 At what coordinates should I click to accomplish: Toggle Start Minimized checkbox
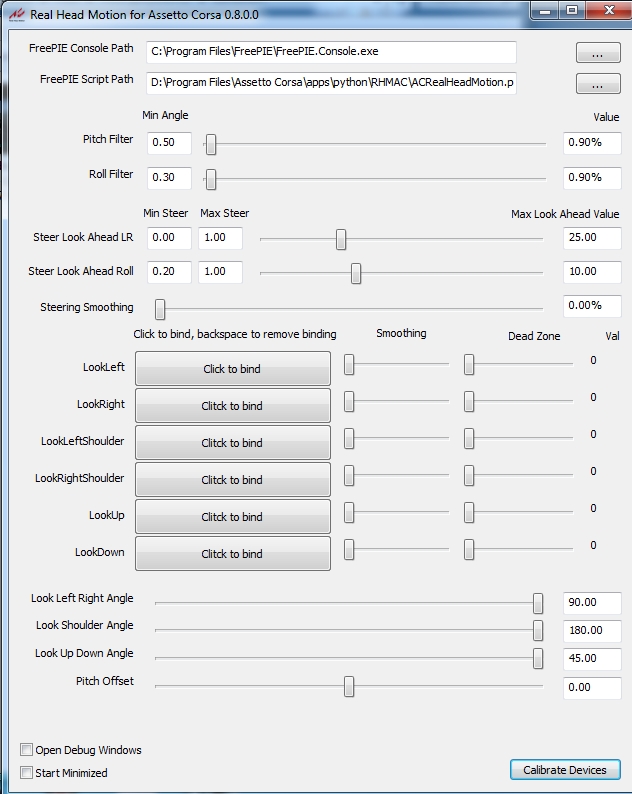coord(27,773)
